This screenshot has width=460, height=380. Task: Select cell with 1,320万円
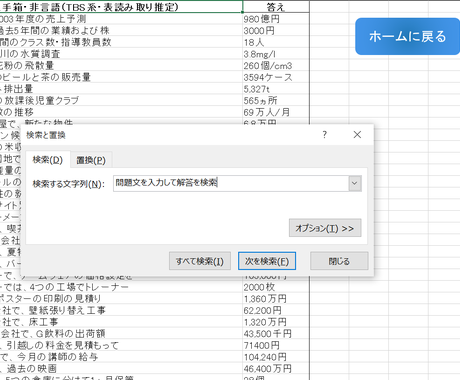click(x=276, y=322)
